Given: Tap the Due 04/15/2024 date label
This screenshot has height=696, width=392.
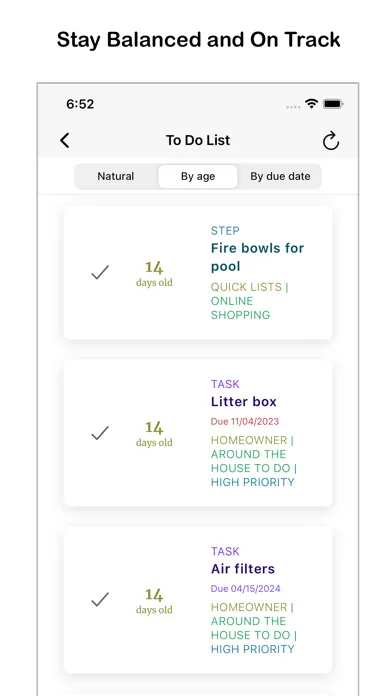Looking at the screenshot, I should (x=245, y=589).
